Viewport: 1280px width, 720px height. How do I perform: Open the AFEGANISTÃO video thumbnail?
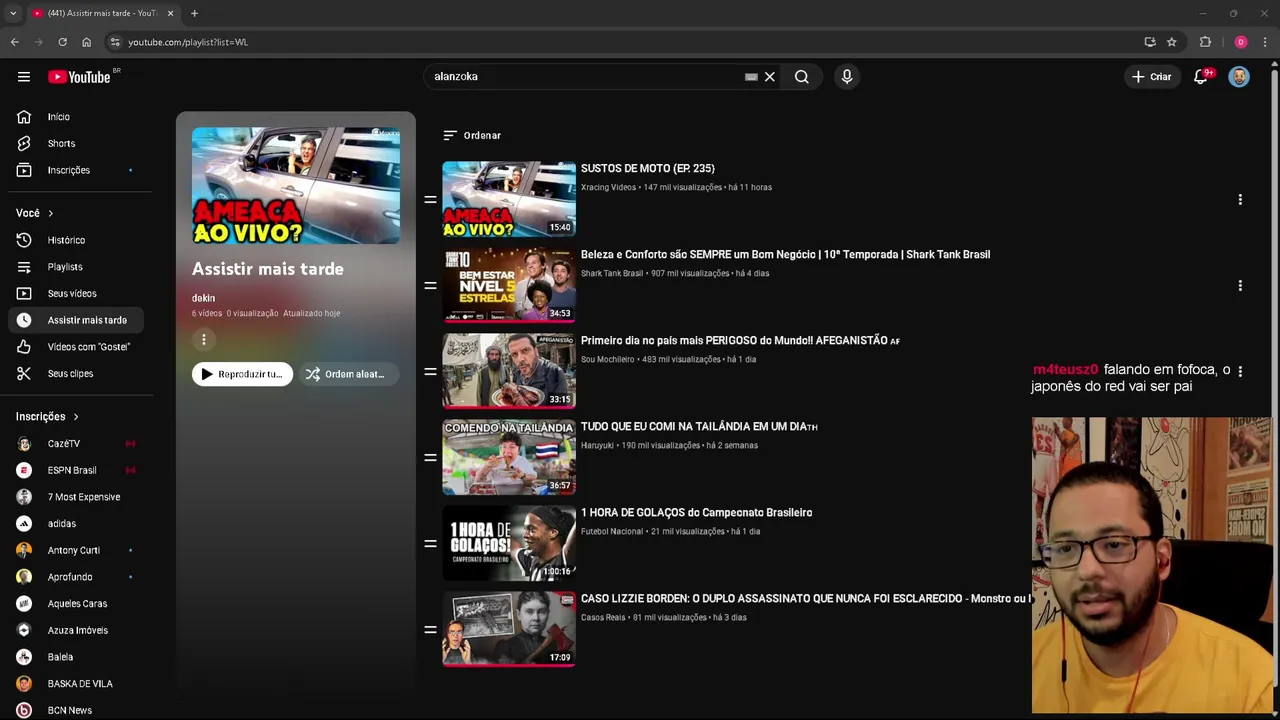[x=509, y=371]
